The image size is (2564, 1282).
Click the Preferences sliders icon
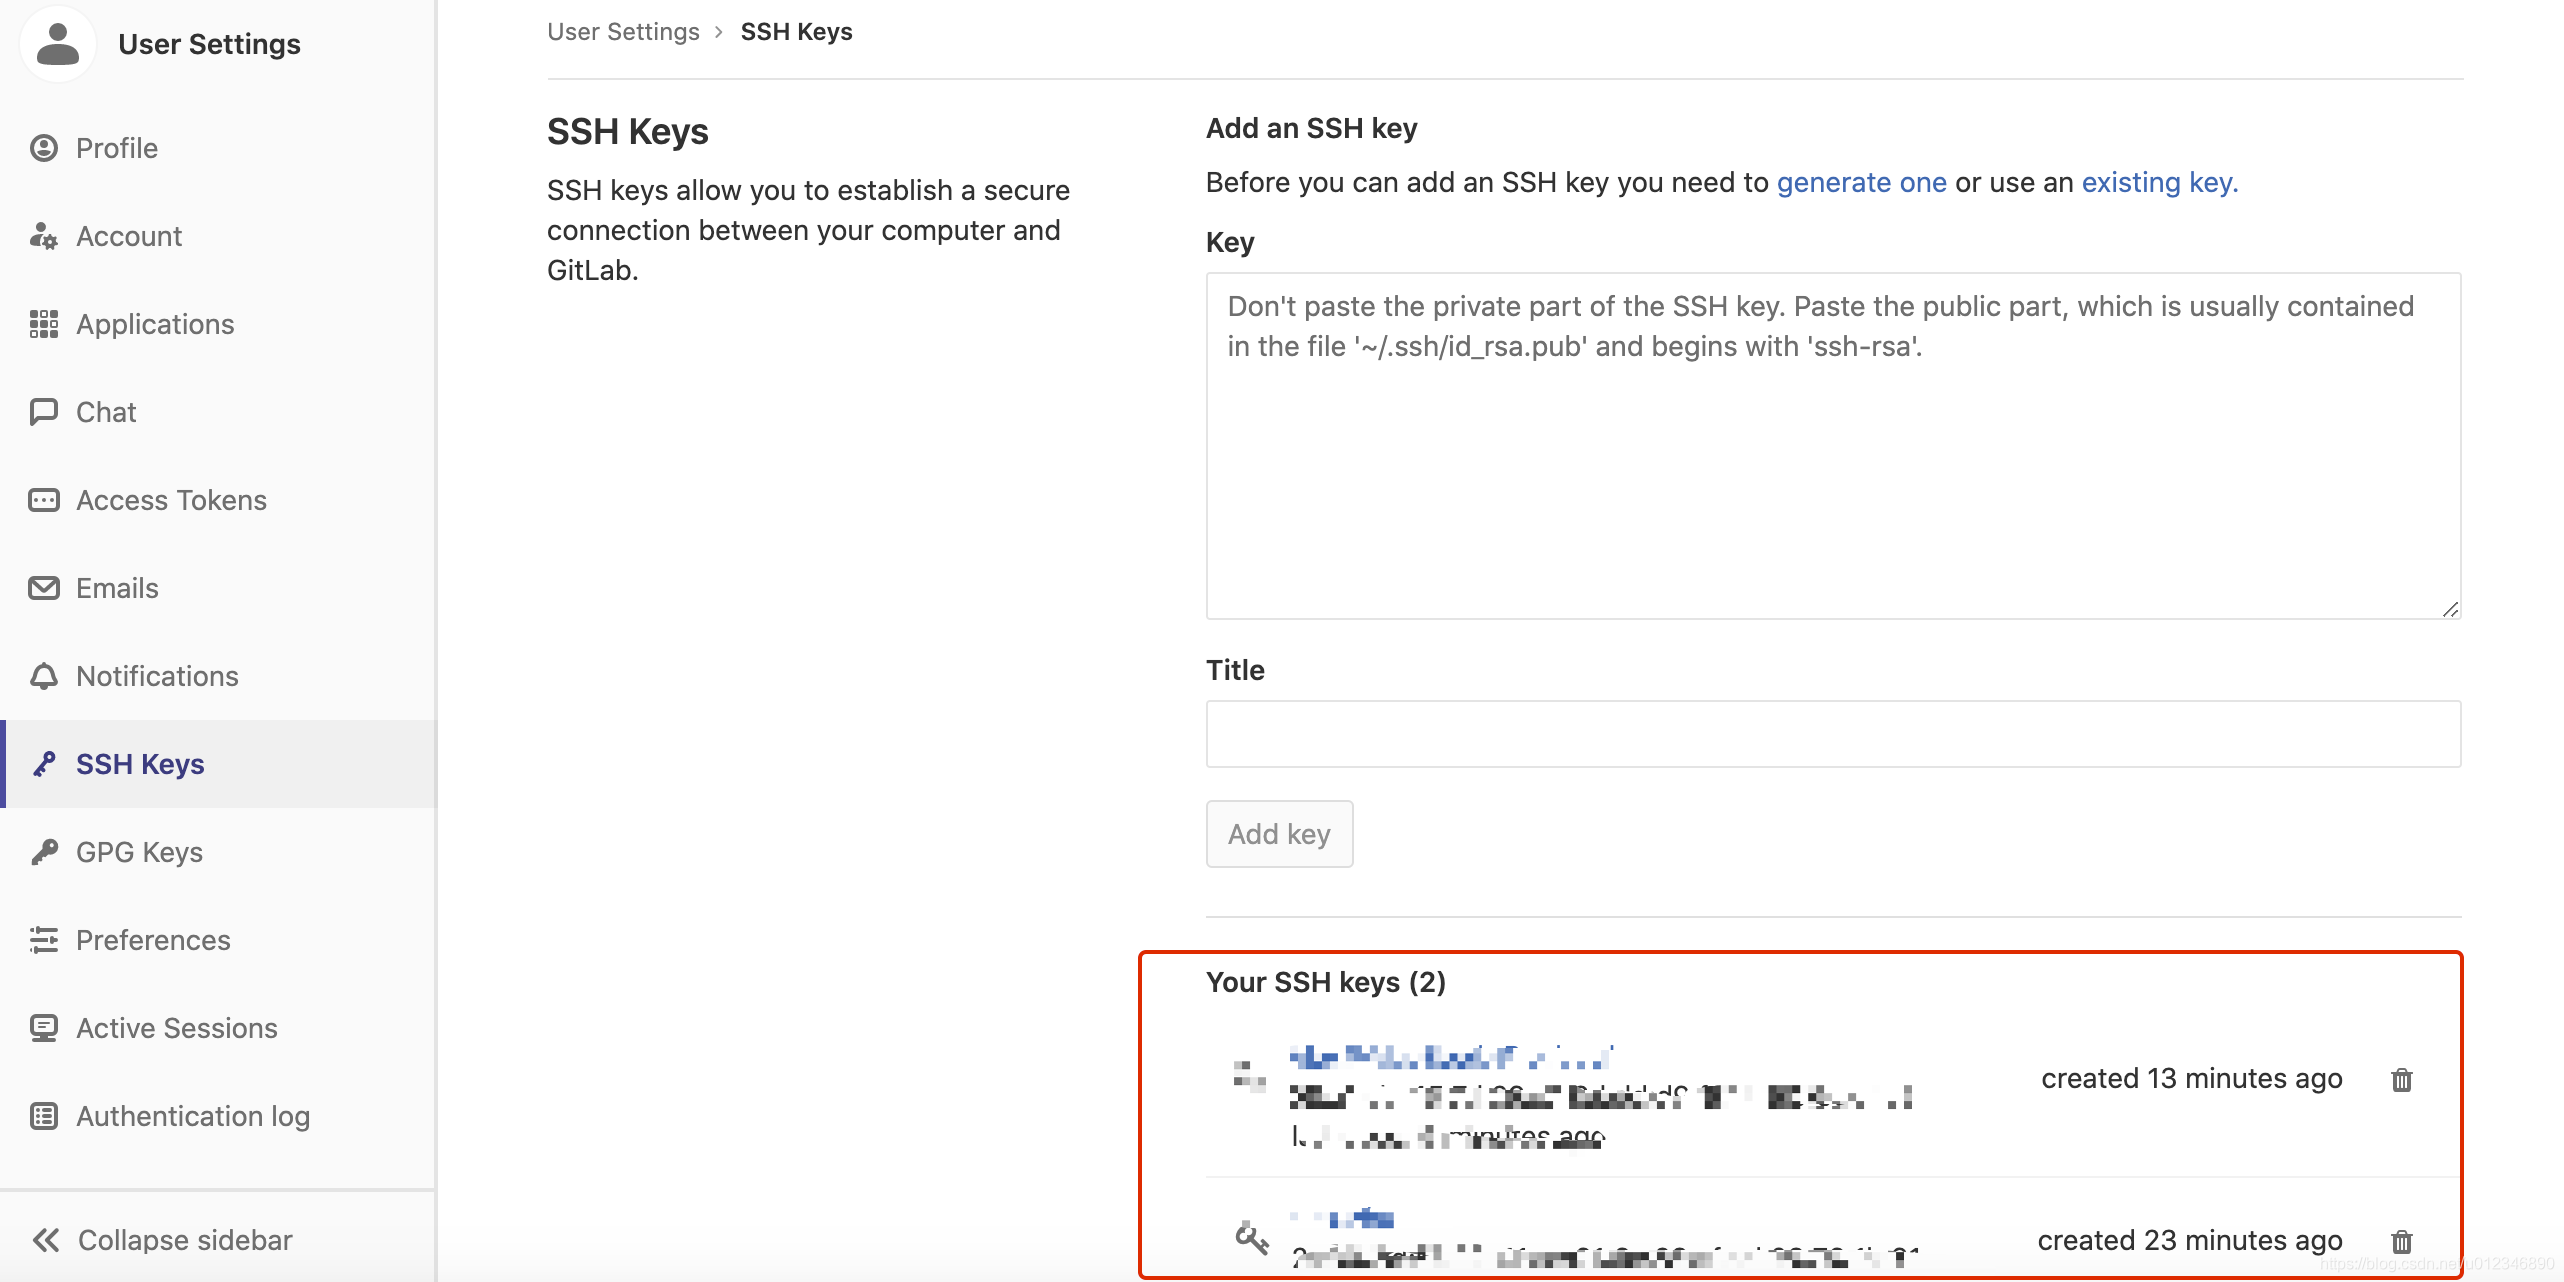[44, 940]
